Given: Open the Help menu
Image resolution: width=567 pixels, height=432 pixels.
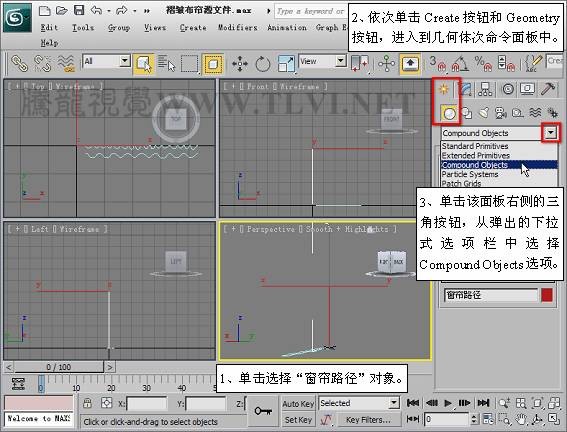Looking at the screenshot, I should 49,43.
